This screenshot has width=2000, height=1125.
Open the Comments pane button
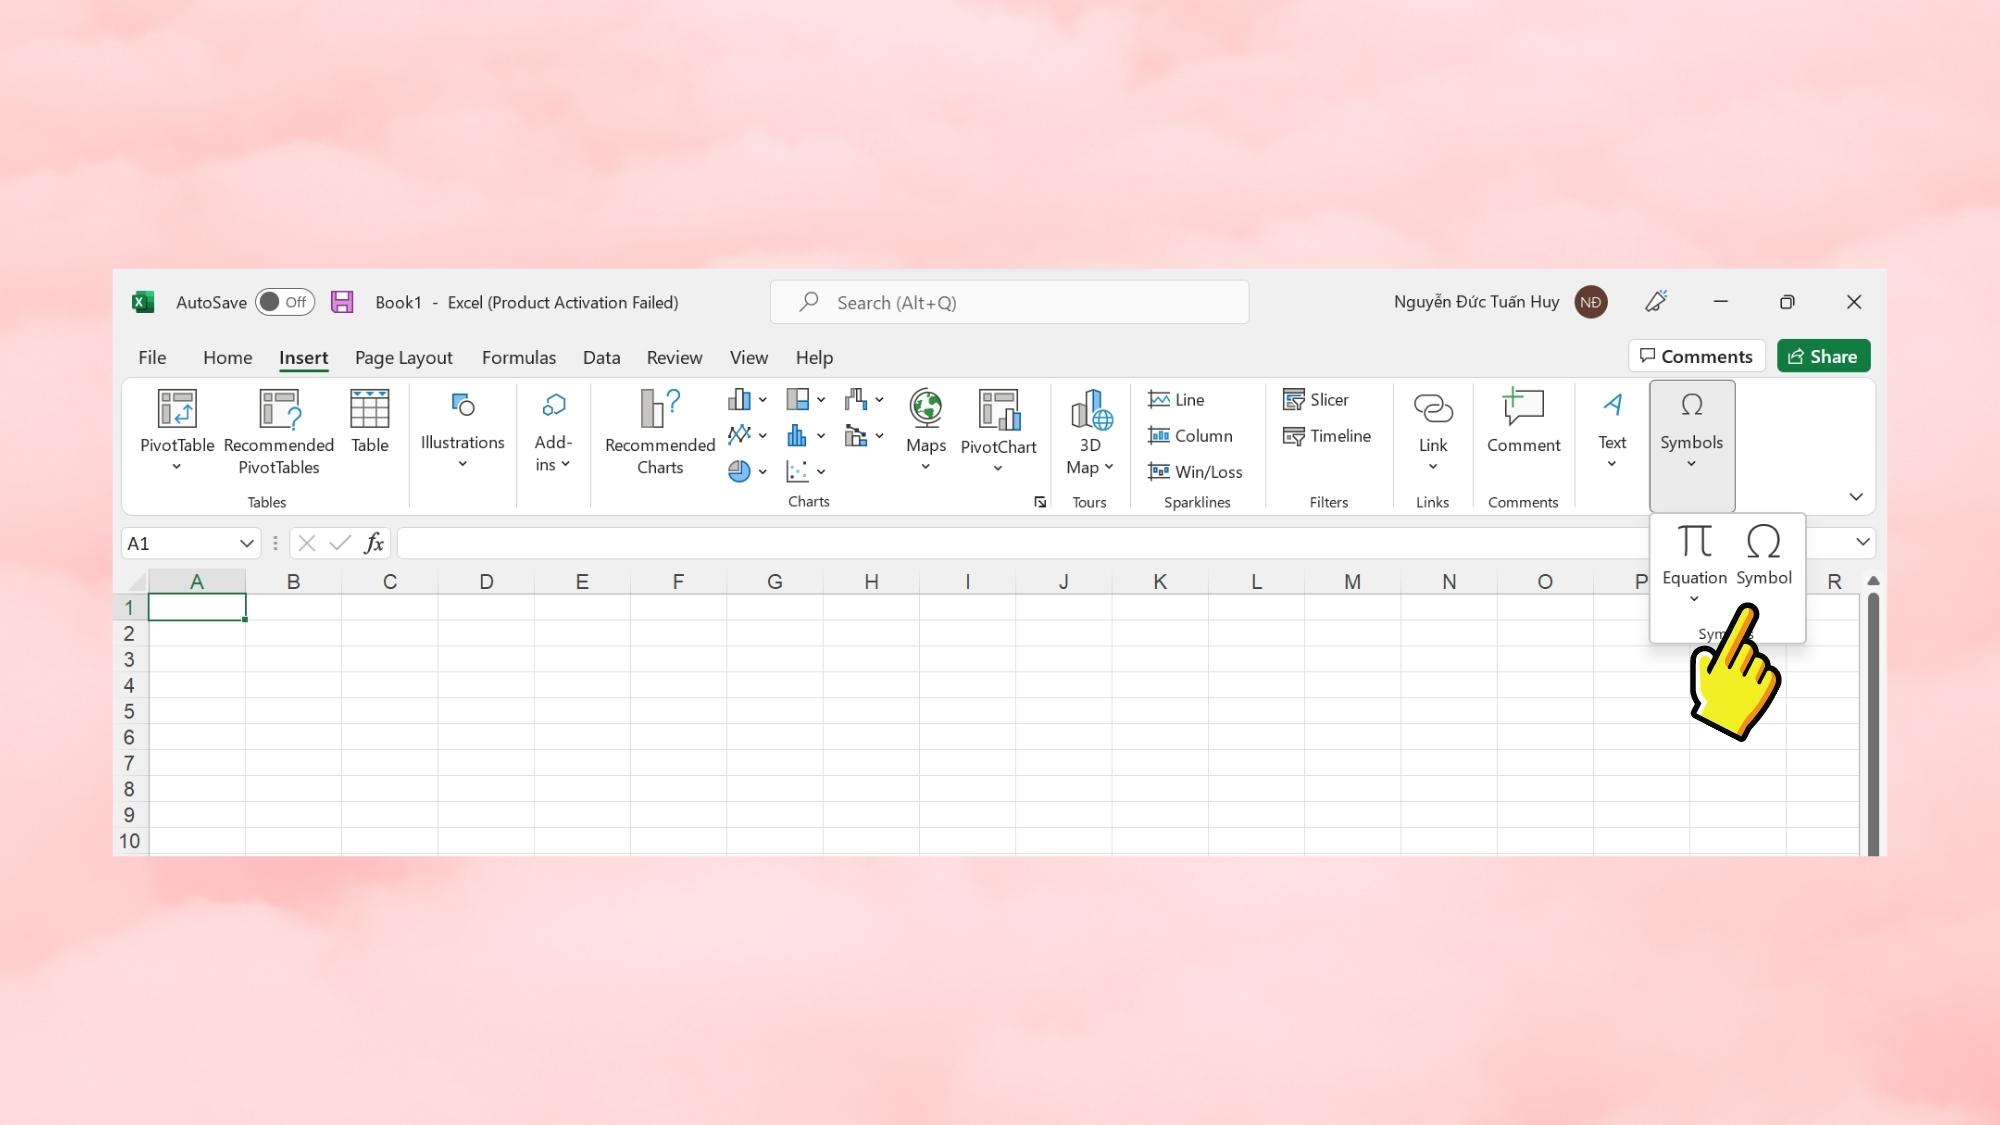pos(1696,356)
